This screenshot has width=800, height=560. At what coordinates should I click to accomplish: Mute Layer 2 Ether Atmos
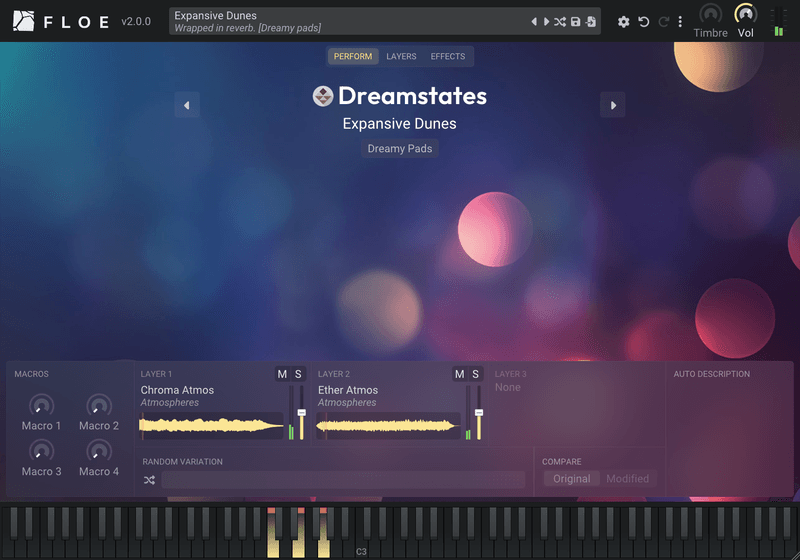(460, 374)
